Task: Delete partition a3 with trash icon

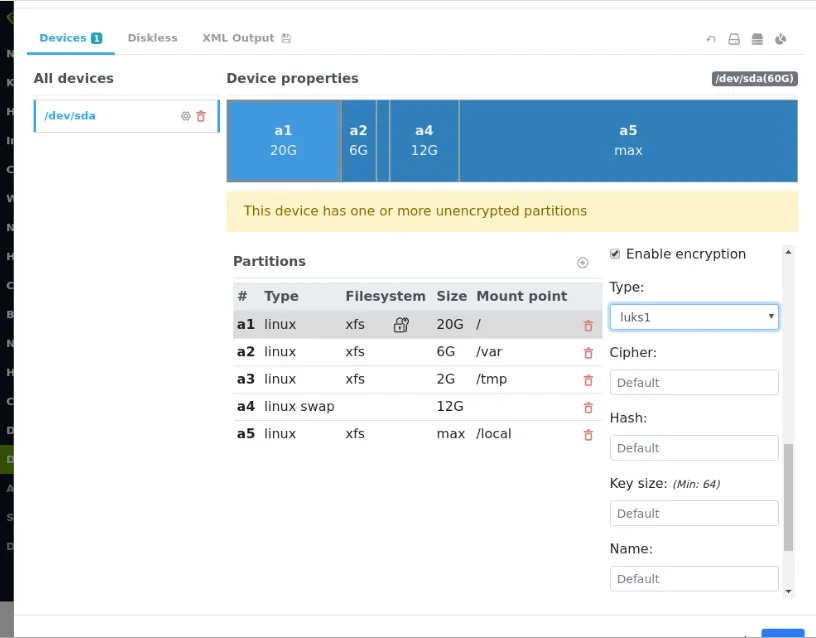Action: click(588, 380)
